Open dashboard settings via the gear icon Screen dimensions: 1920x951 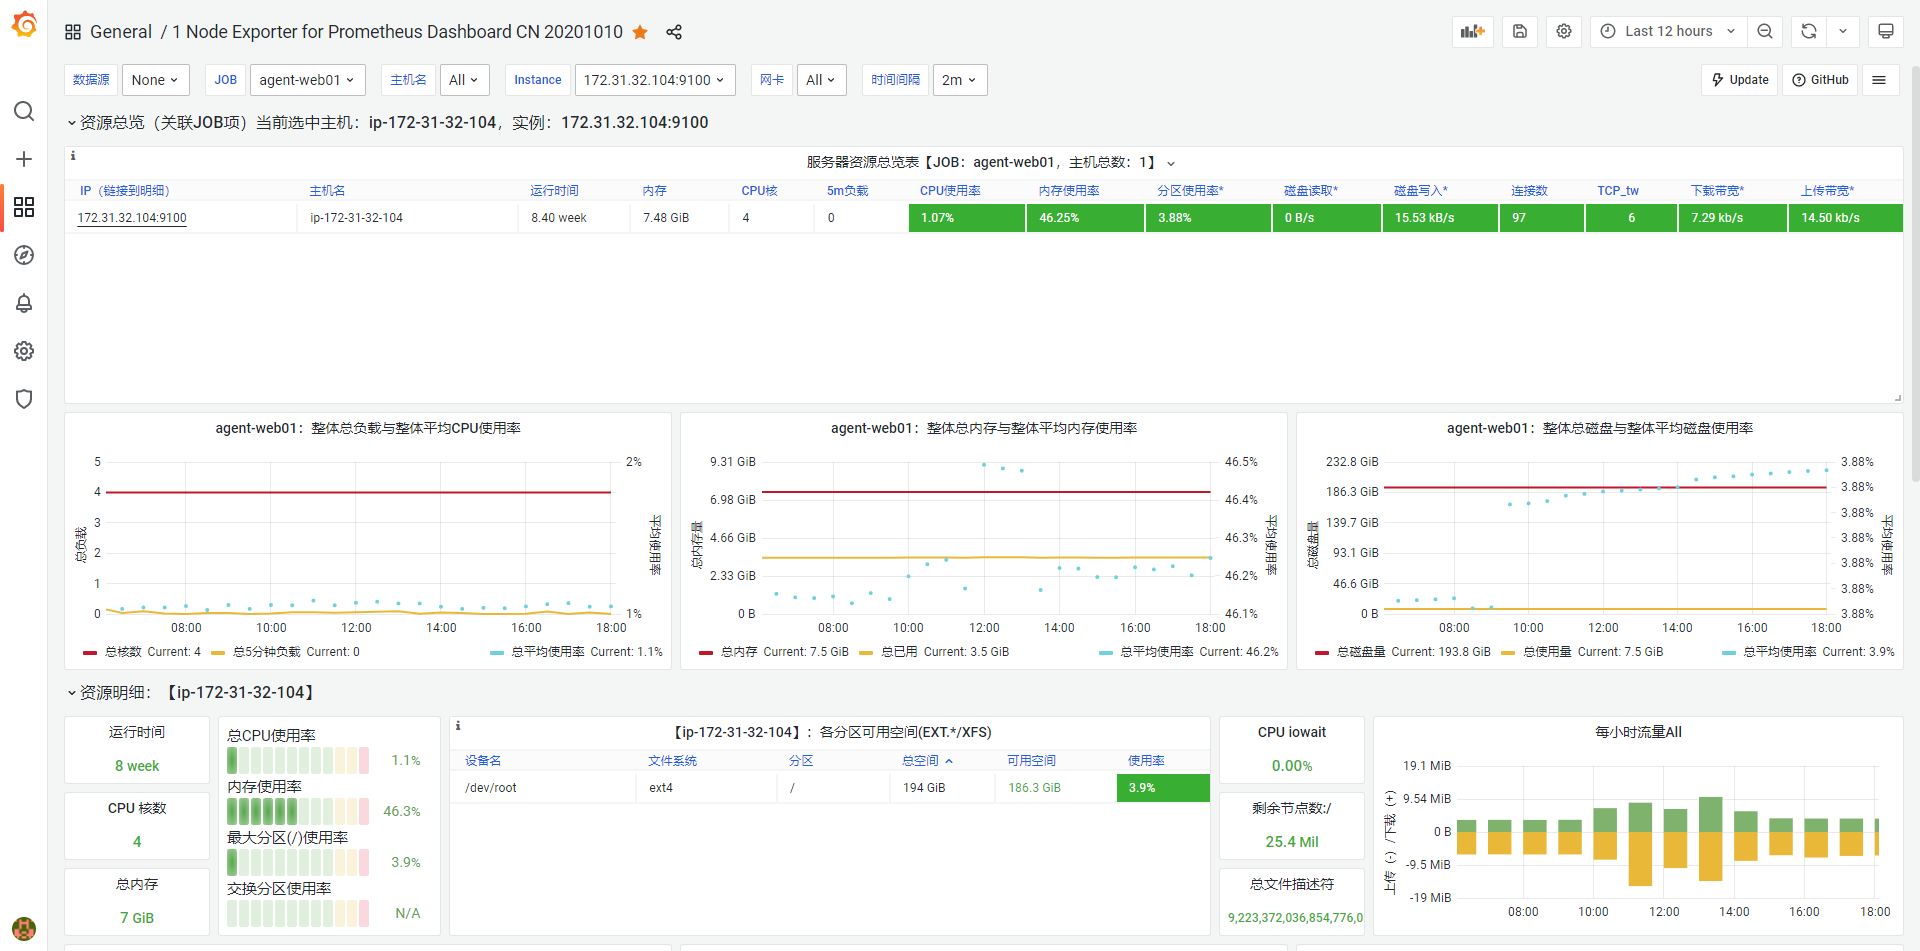[1563, 31]
